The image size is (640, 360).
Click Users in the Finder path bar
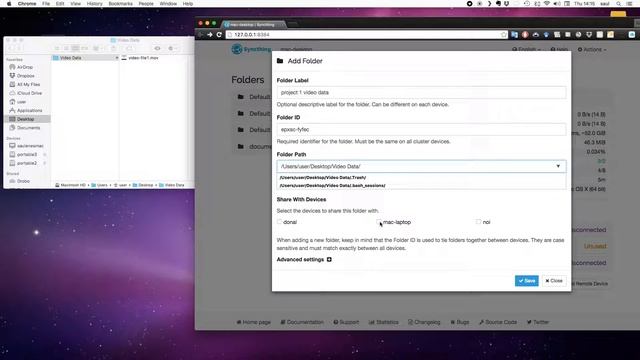[99, 185]
